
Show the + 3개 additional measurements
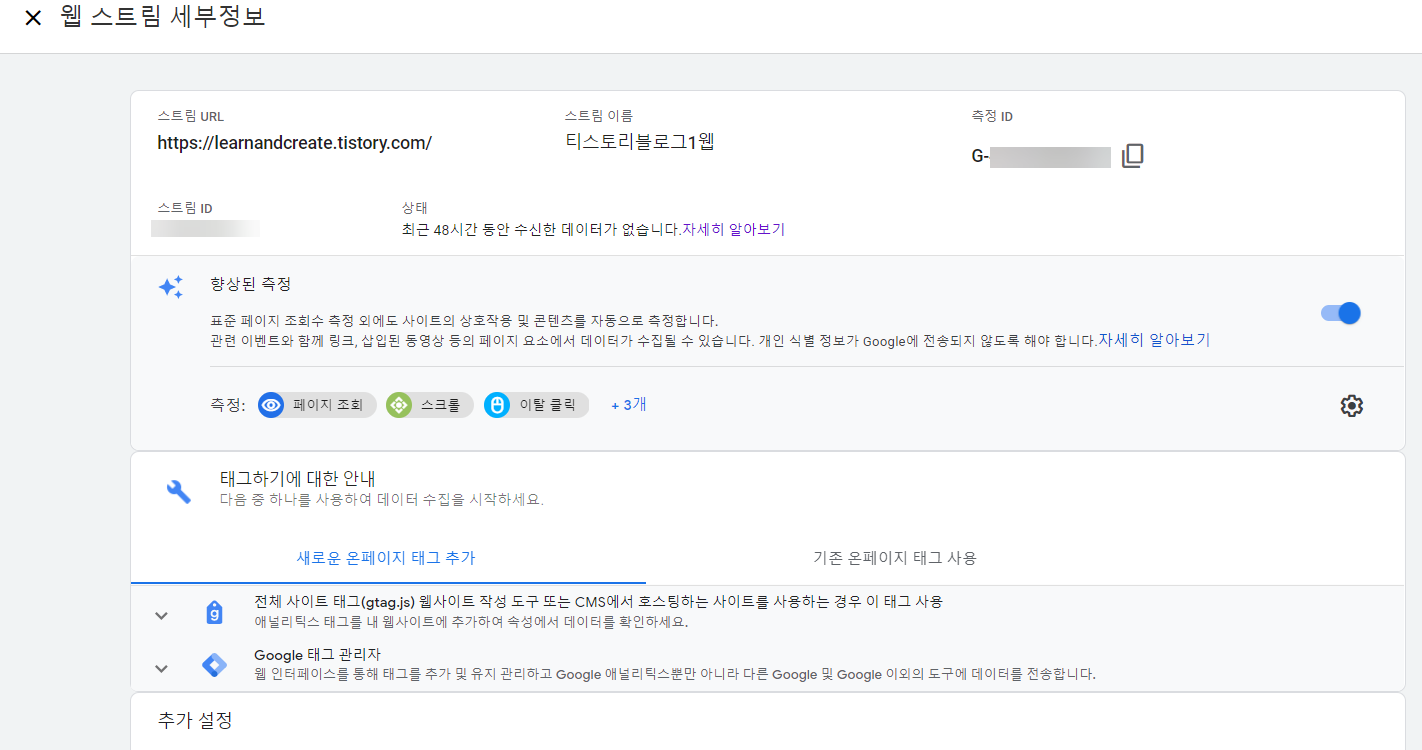tap(629, 405)
